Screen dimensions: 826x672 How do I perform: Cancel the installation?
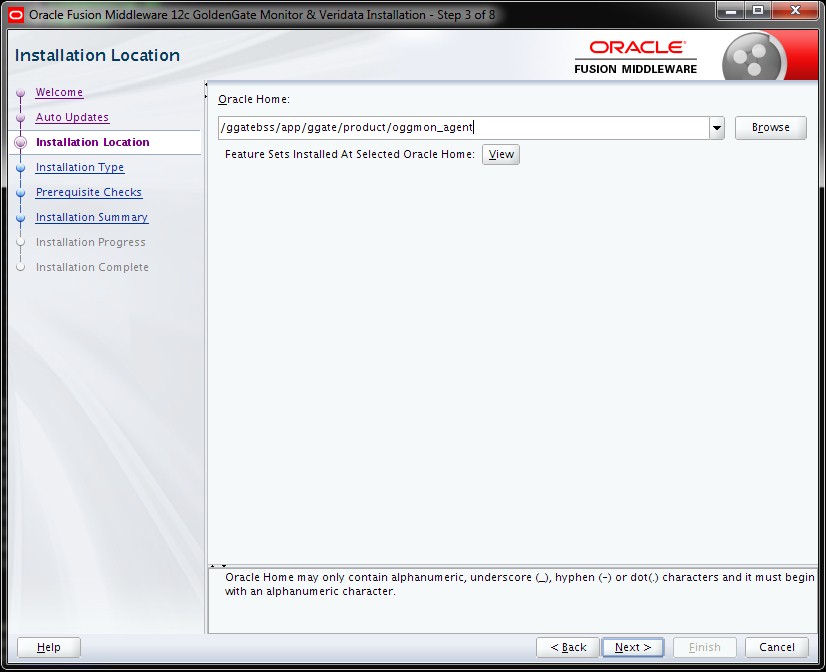776,647
